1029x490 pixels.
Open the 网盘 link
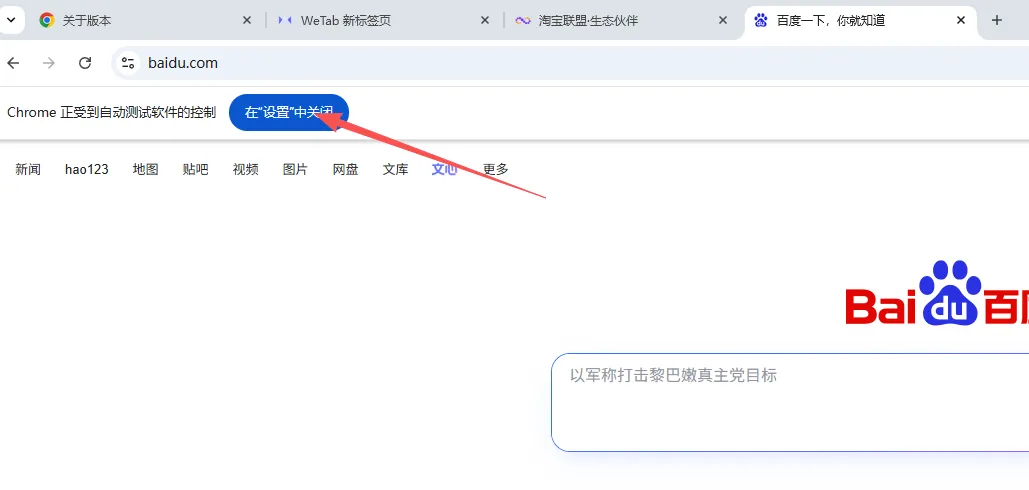[345, 169]
